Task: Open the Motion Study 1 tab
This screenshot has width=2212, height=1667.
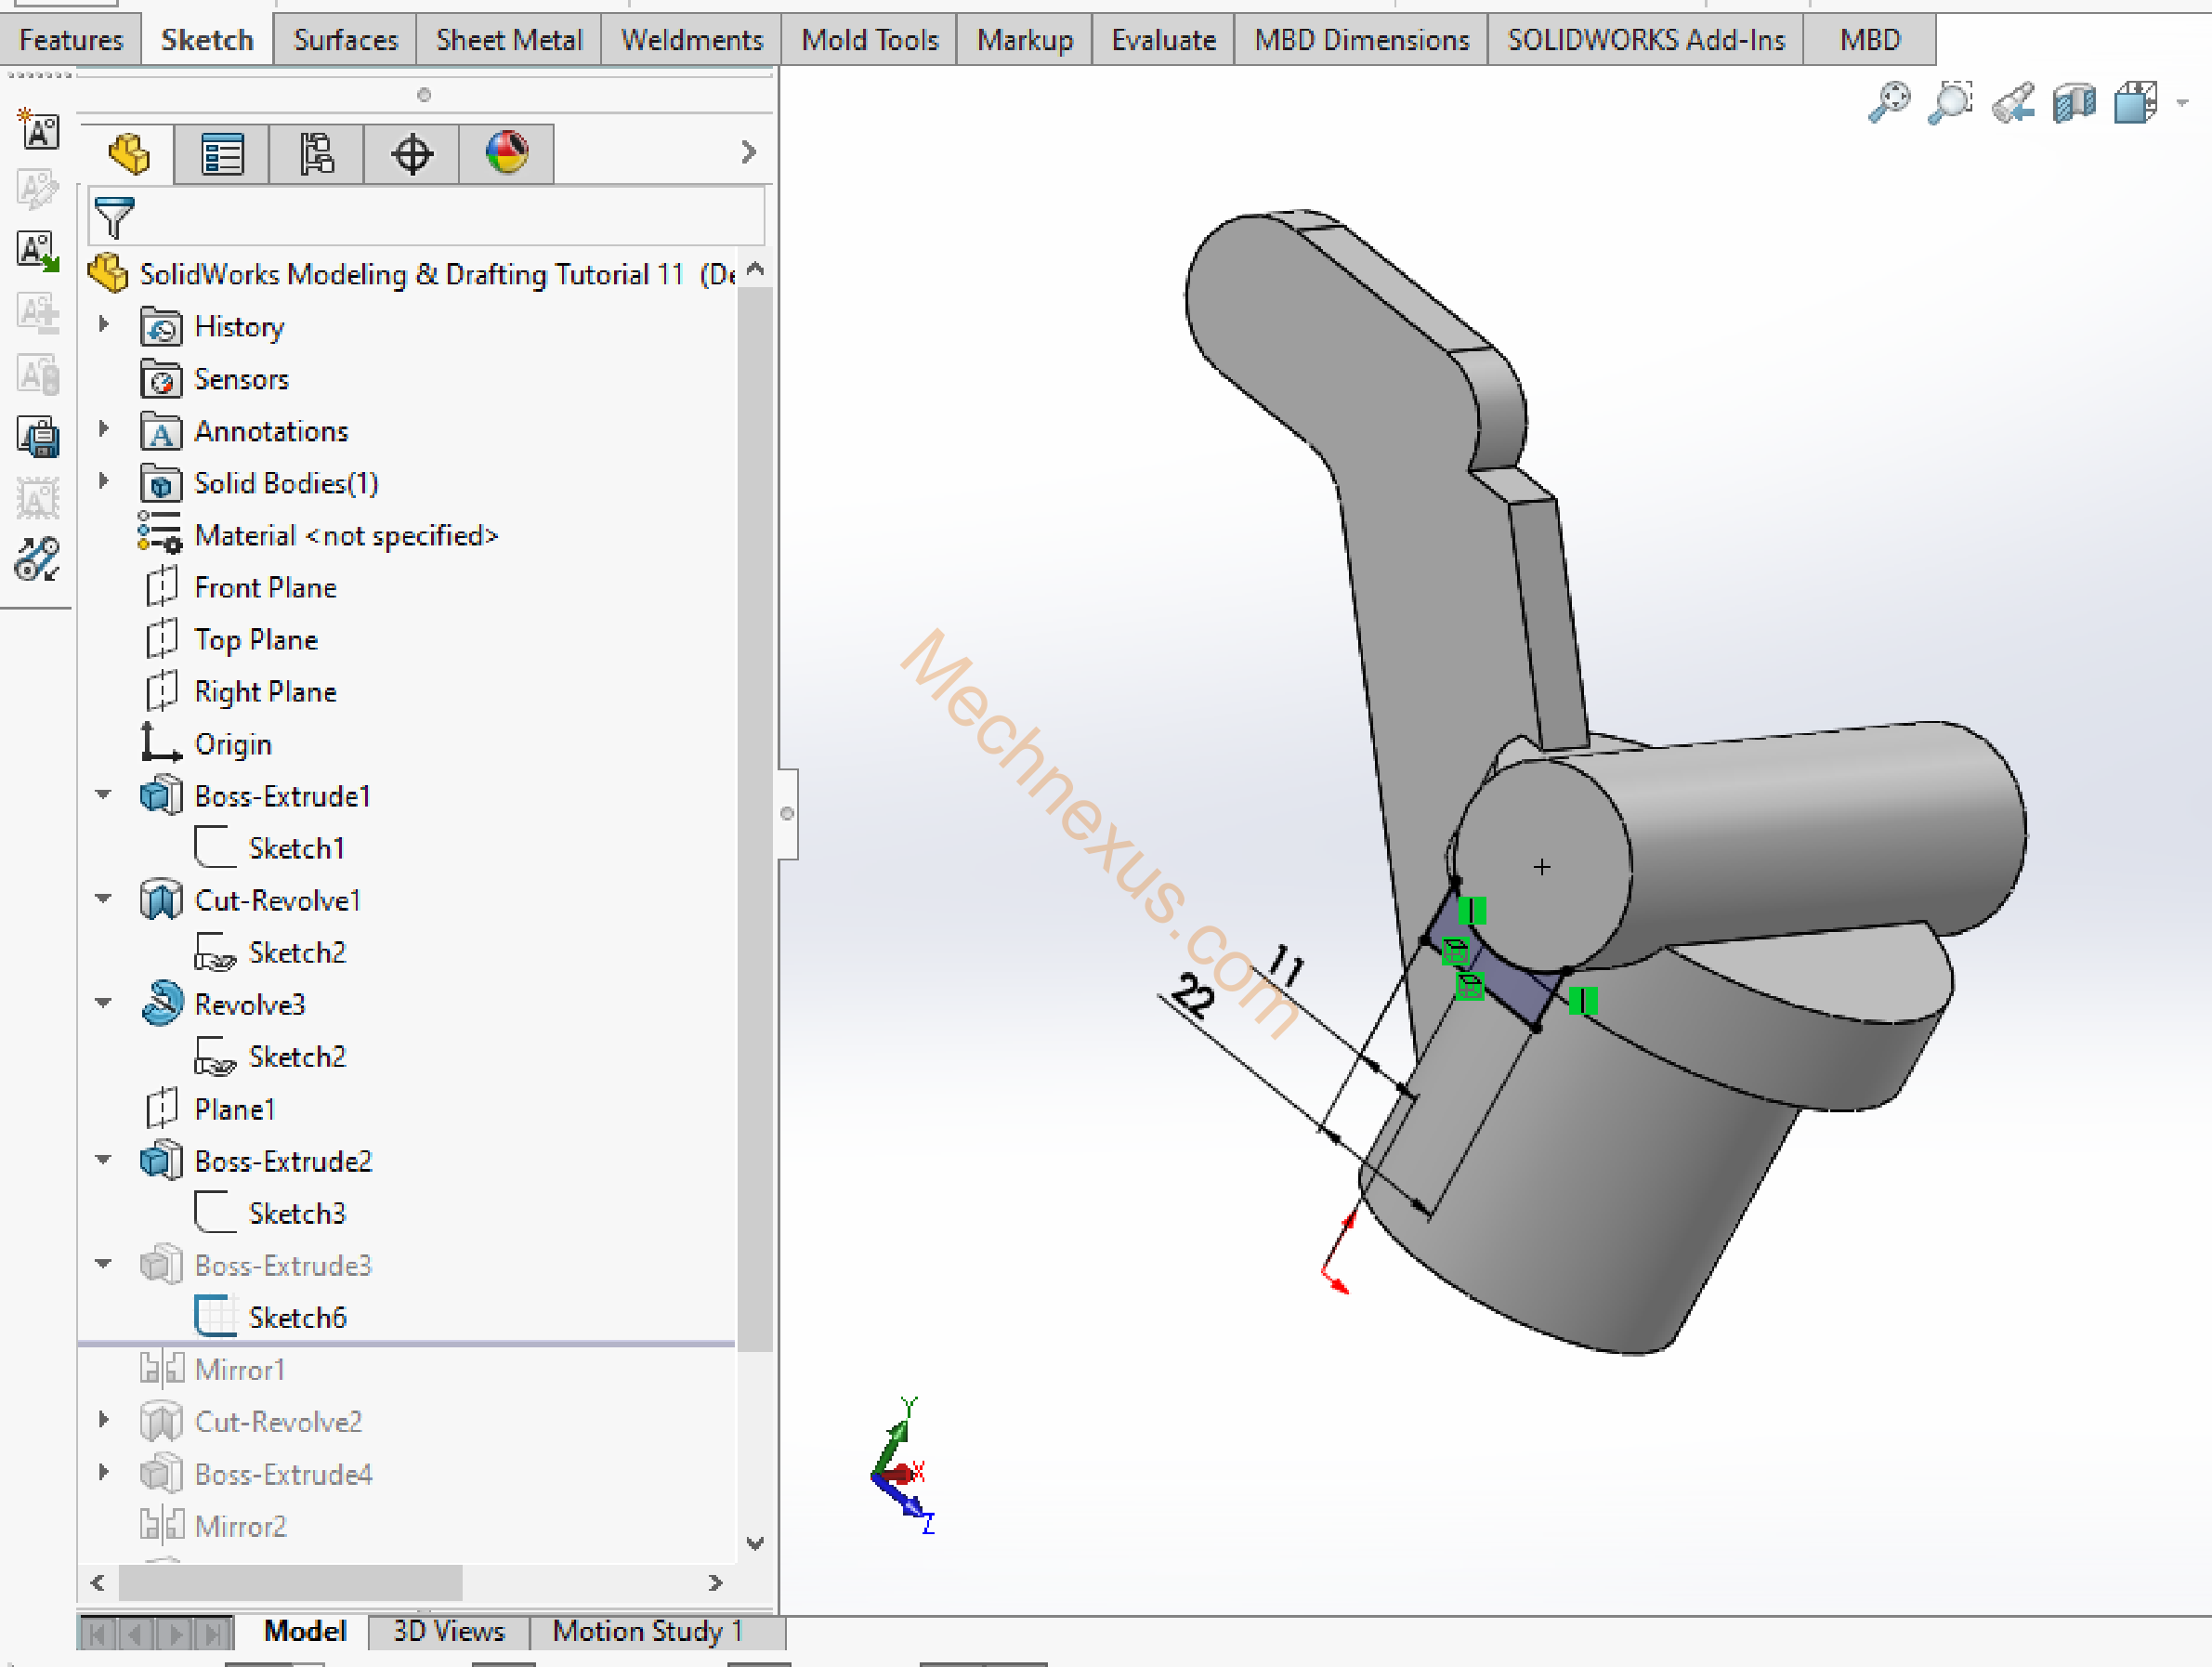Action: tap(647, 1631)
